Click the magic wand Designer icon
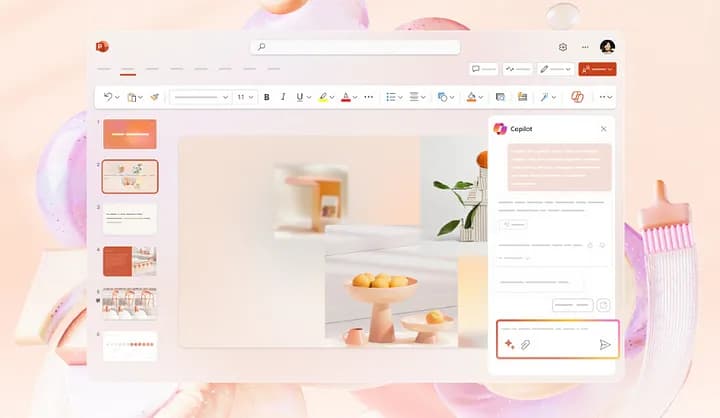 click(x=545, y=97)
